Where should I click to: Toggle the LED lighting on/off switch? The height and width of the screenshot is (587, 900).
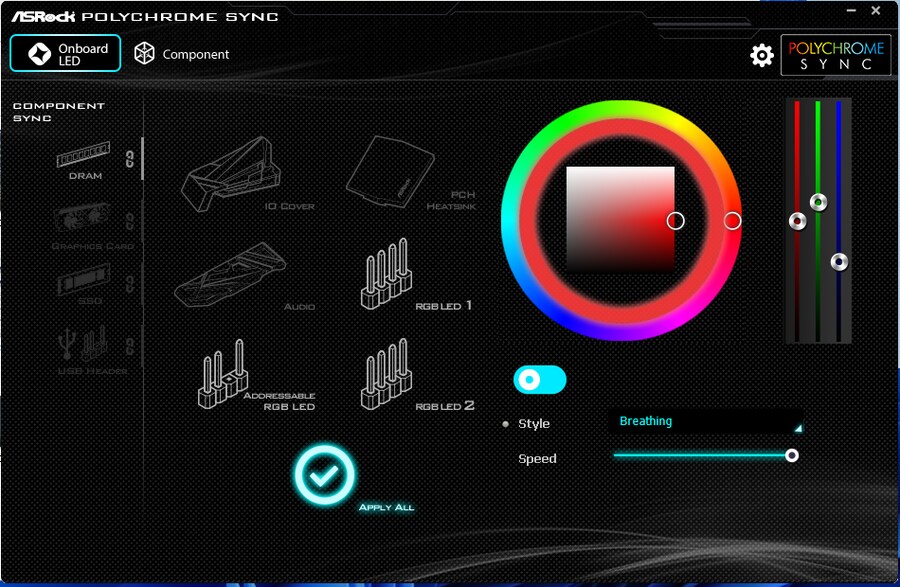539,380
